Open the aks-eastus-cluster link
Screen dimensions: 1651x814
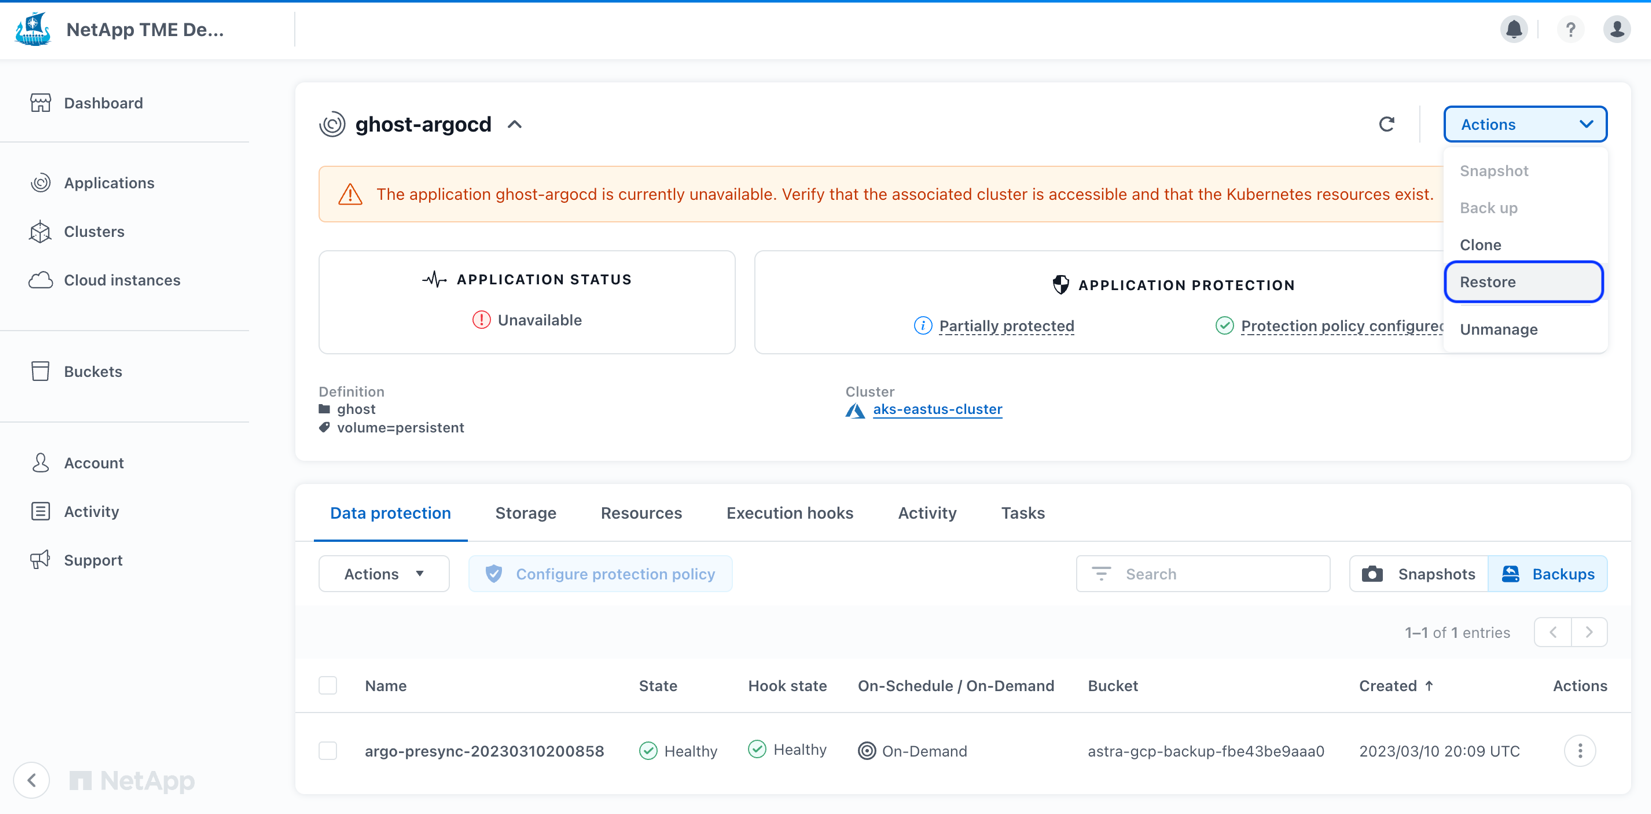pyautogui.click(x=937, y=409)
